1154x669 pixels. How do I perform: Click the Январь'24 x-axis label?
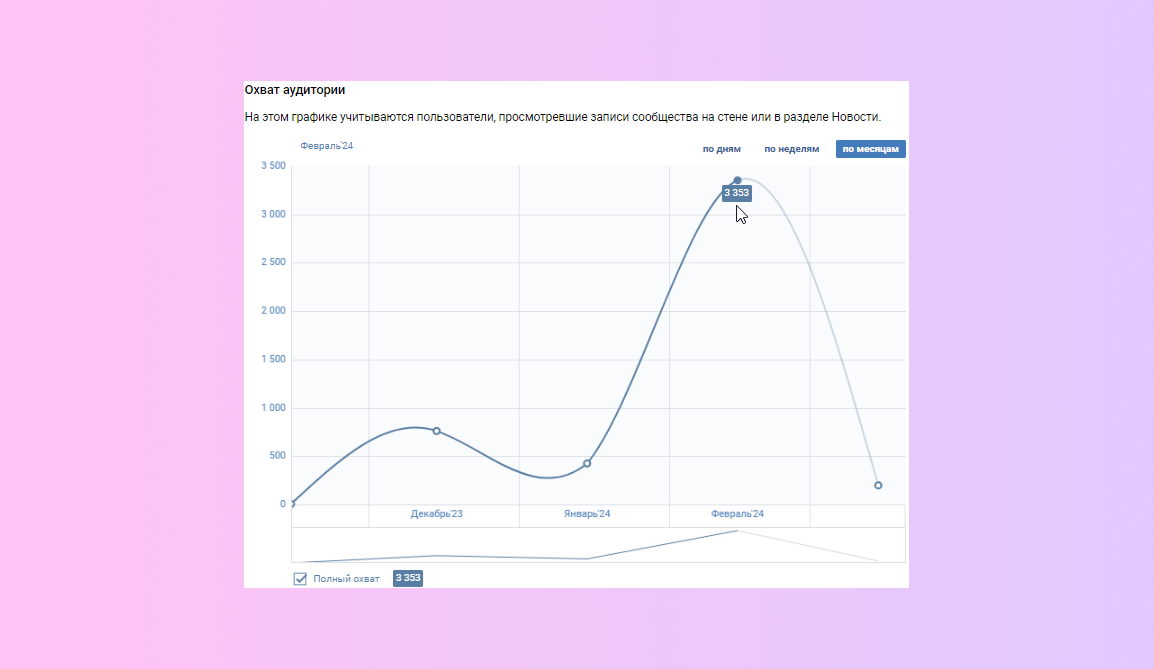tap(587, 514)
